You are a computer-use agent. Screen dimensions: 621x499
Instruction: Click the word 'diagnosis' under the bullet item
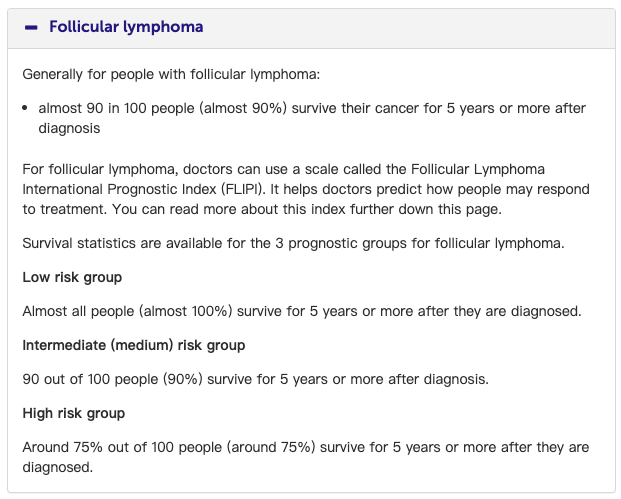pos(69,128)
